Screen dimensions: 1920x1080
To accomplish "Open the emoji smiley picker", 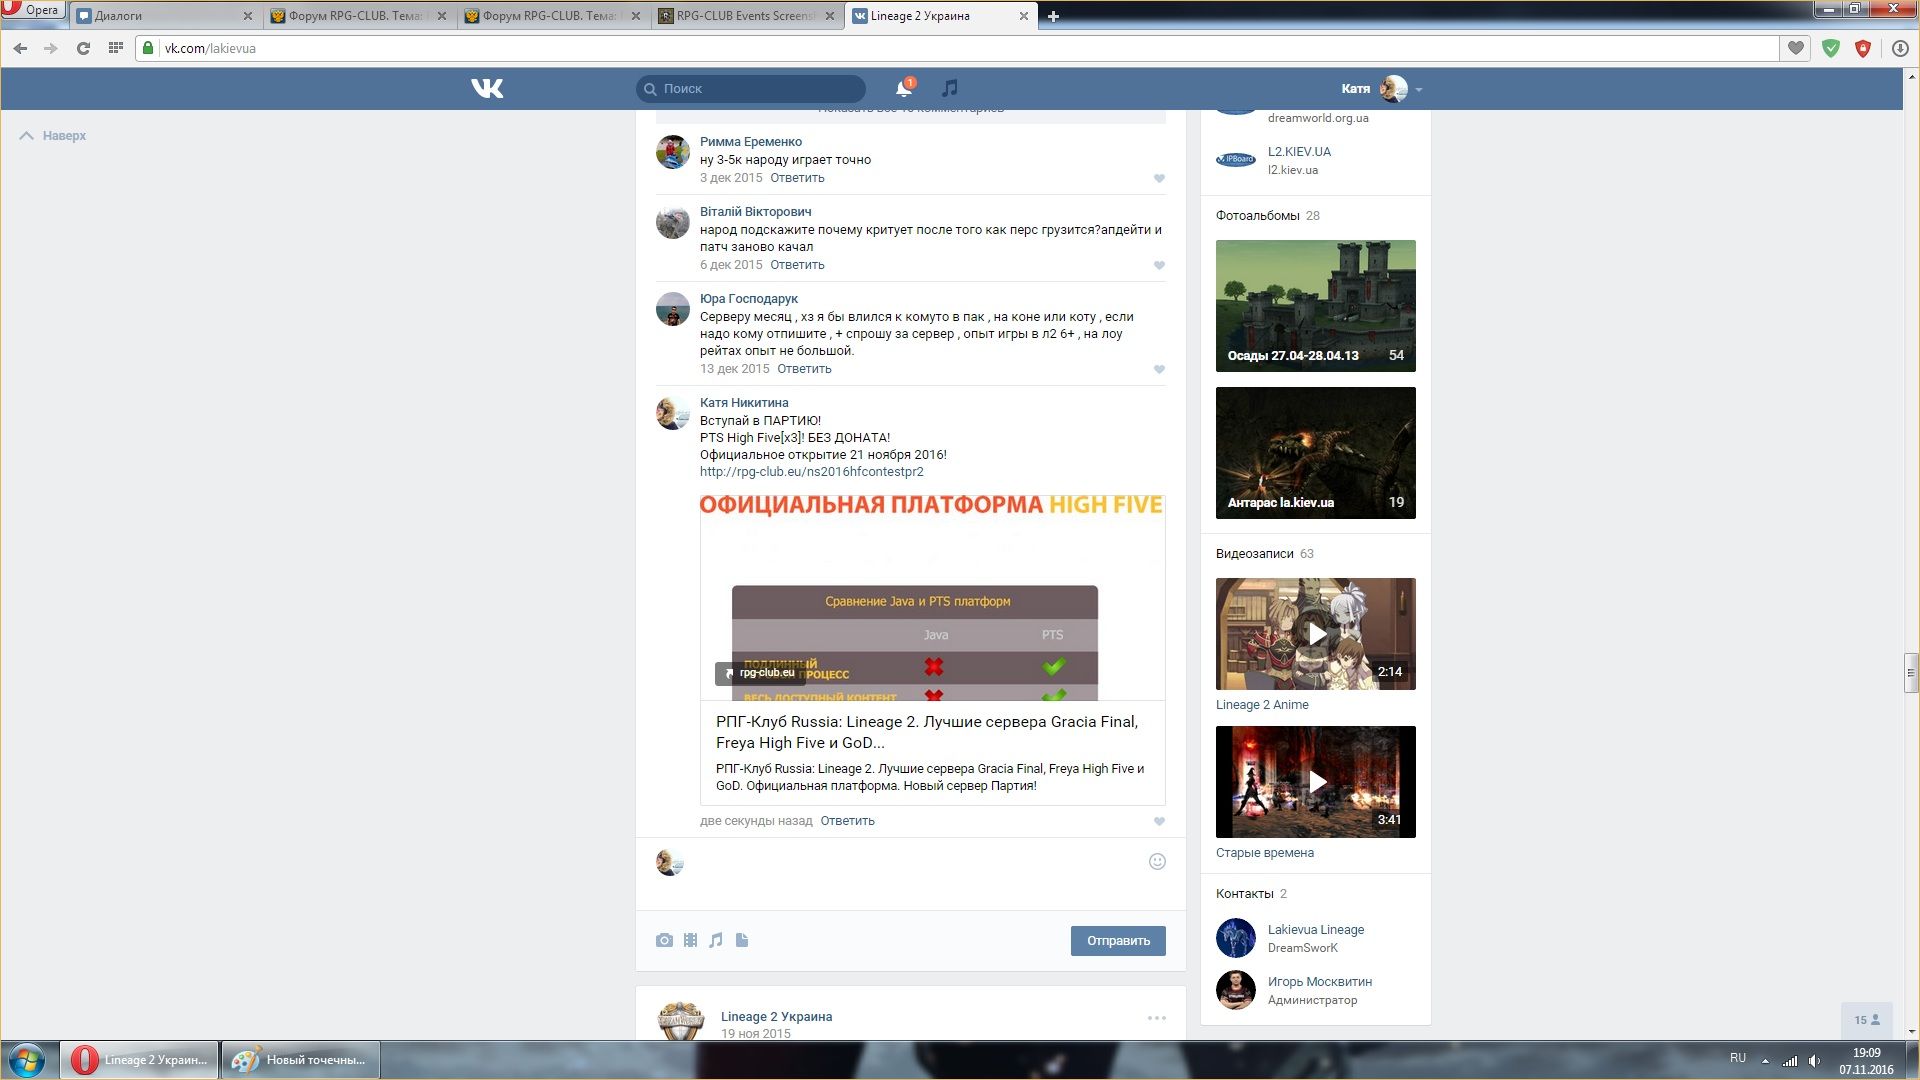I will 1157,862.
